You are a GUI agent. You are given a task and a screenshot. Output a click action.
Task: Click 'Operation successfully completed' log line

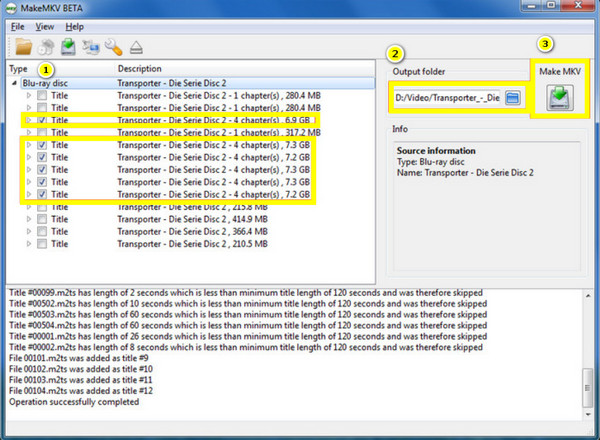pos(74,402)
